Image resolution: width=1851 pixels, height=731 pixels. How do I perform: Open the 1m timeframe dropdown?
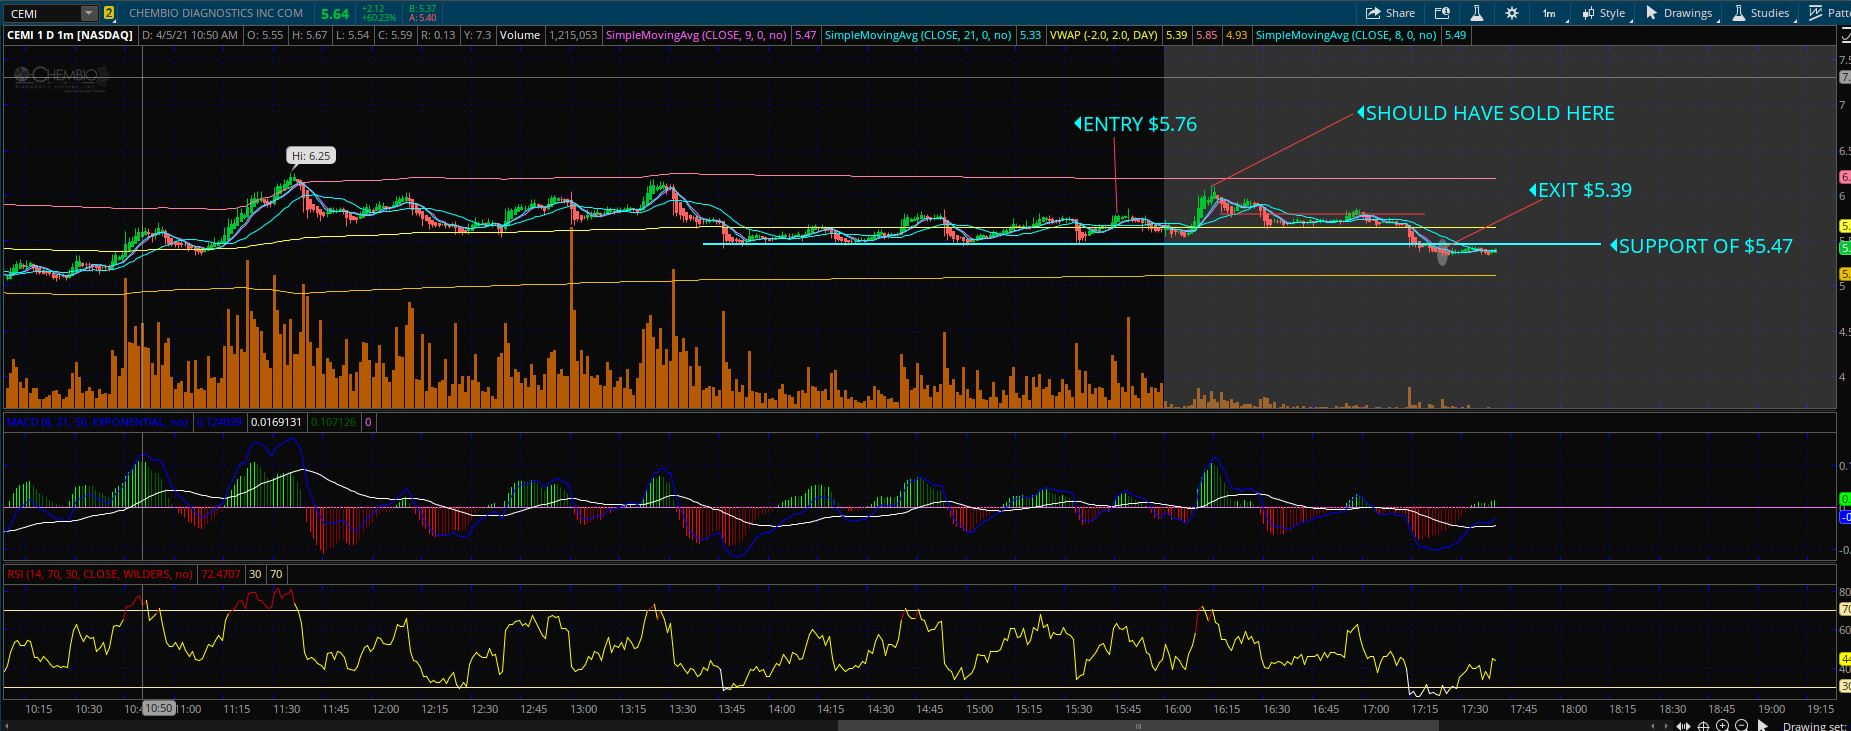[1549, 13]
